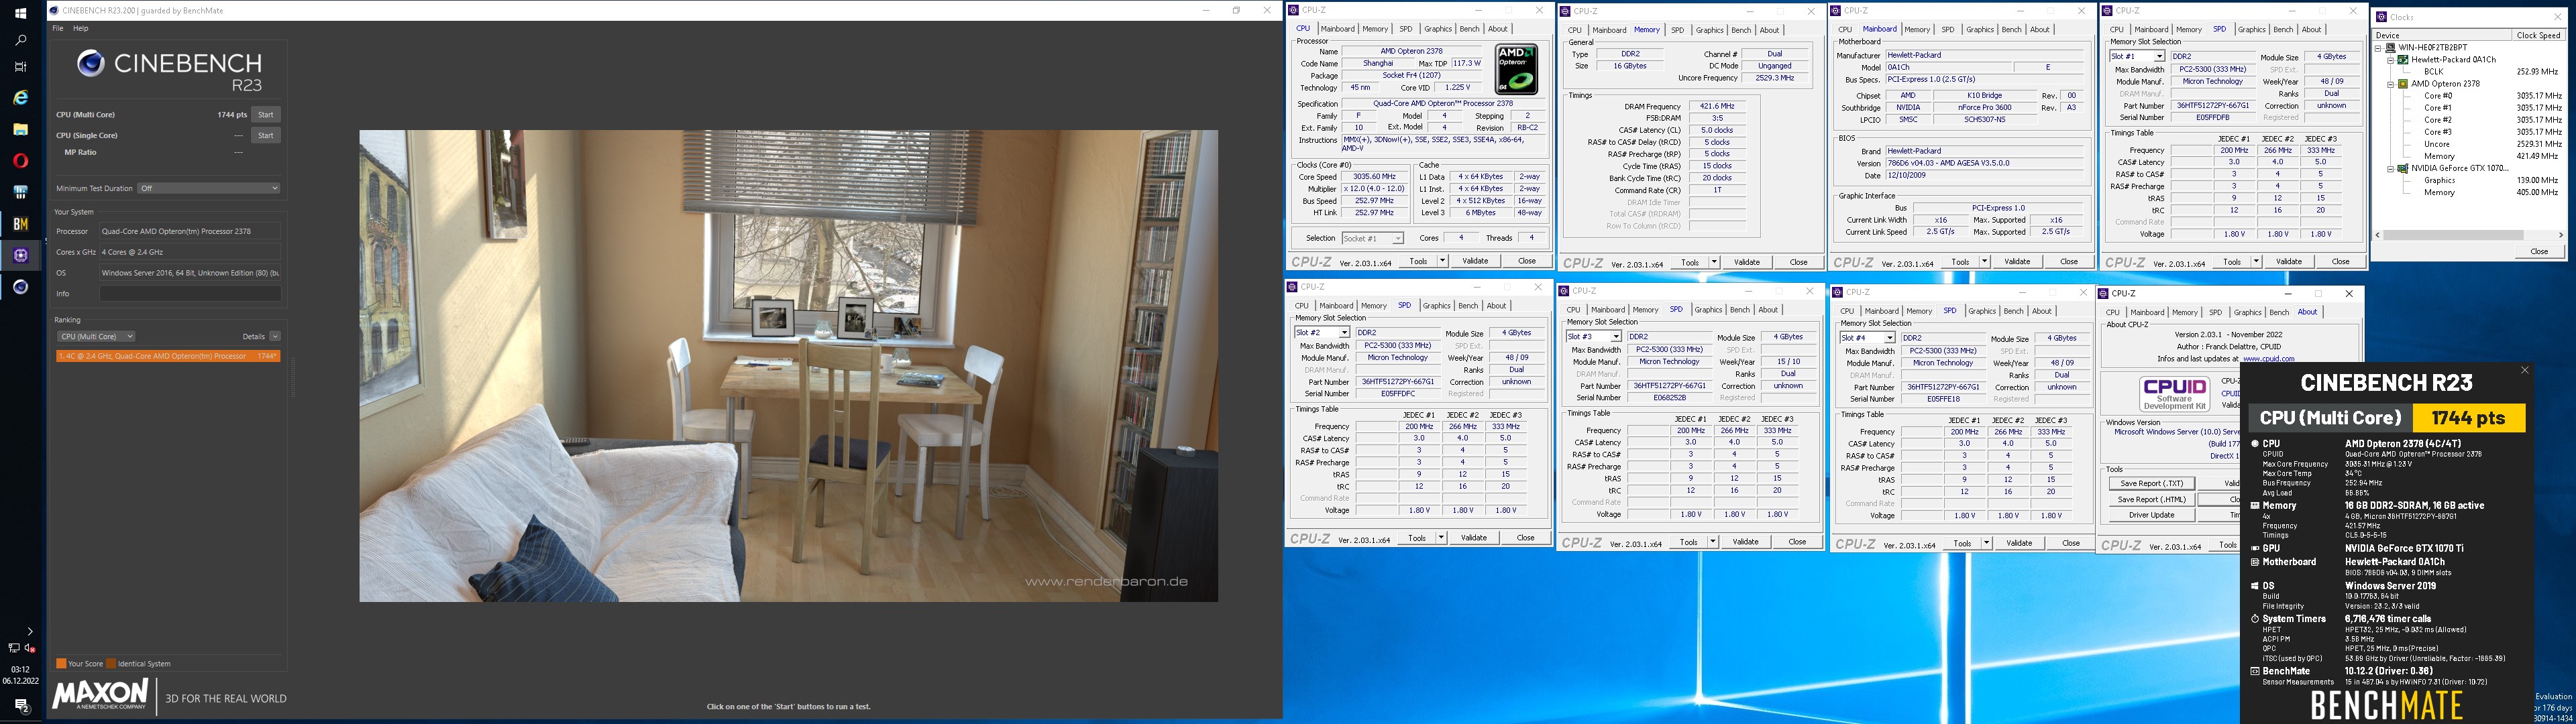
Task: Click the rendered room image in Cinebench
Action: (788, 365)
